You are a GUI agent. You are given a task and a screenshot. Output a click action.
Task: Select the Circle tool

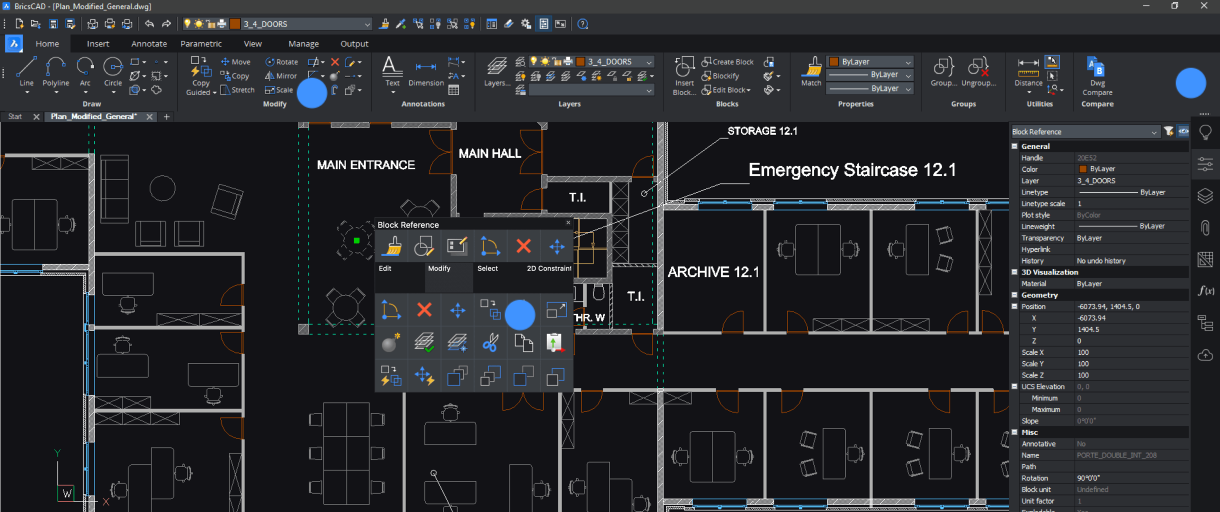pos(113,71)
